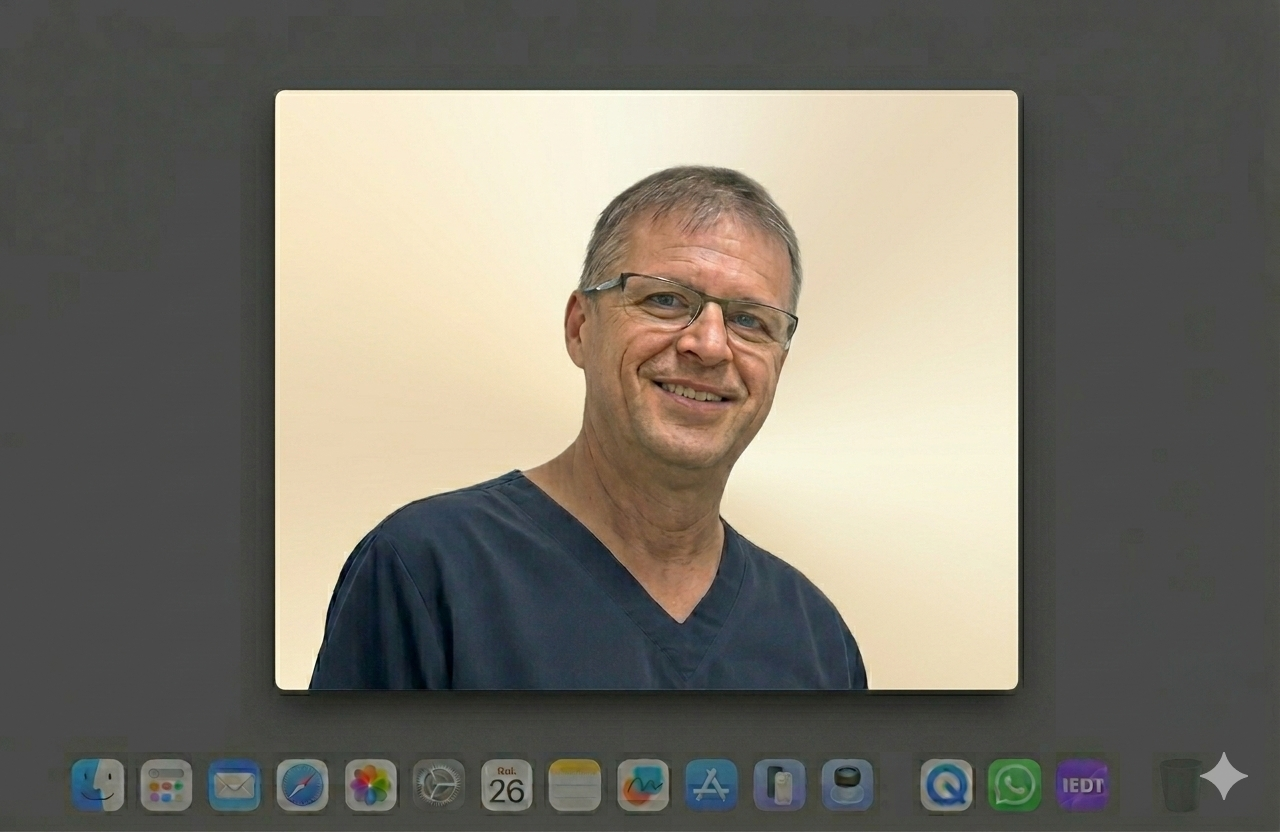
Task: Click the portrait photo in the window
Action: click(x=647, y=390)
